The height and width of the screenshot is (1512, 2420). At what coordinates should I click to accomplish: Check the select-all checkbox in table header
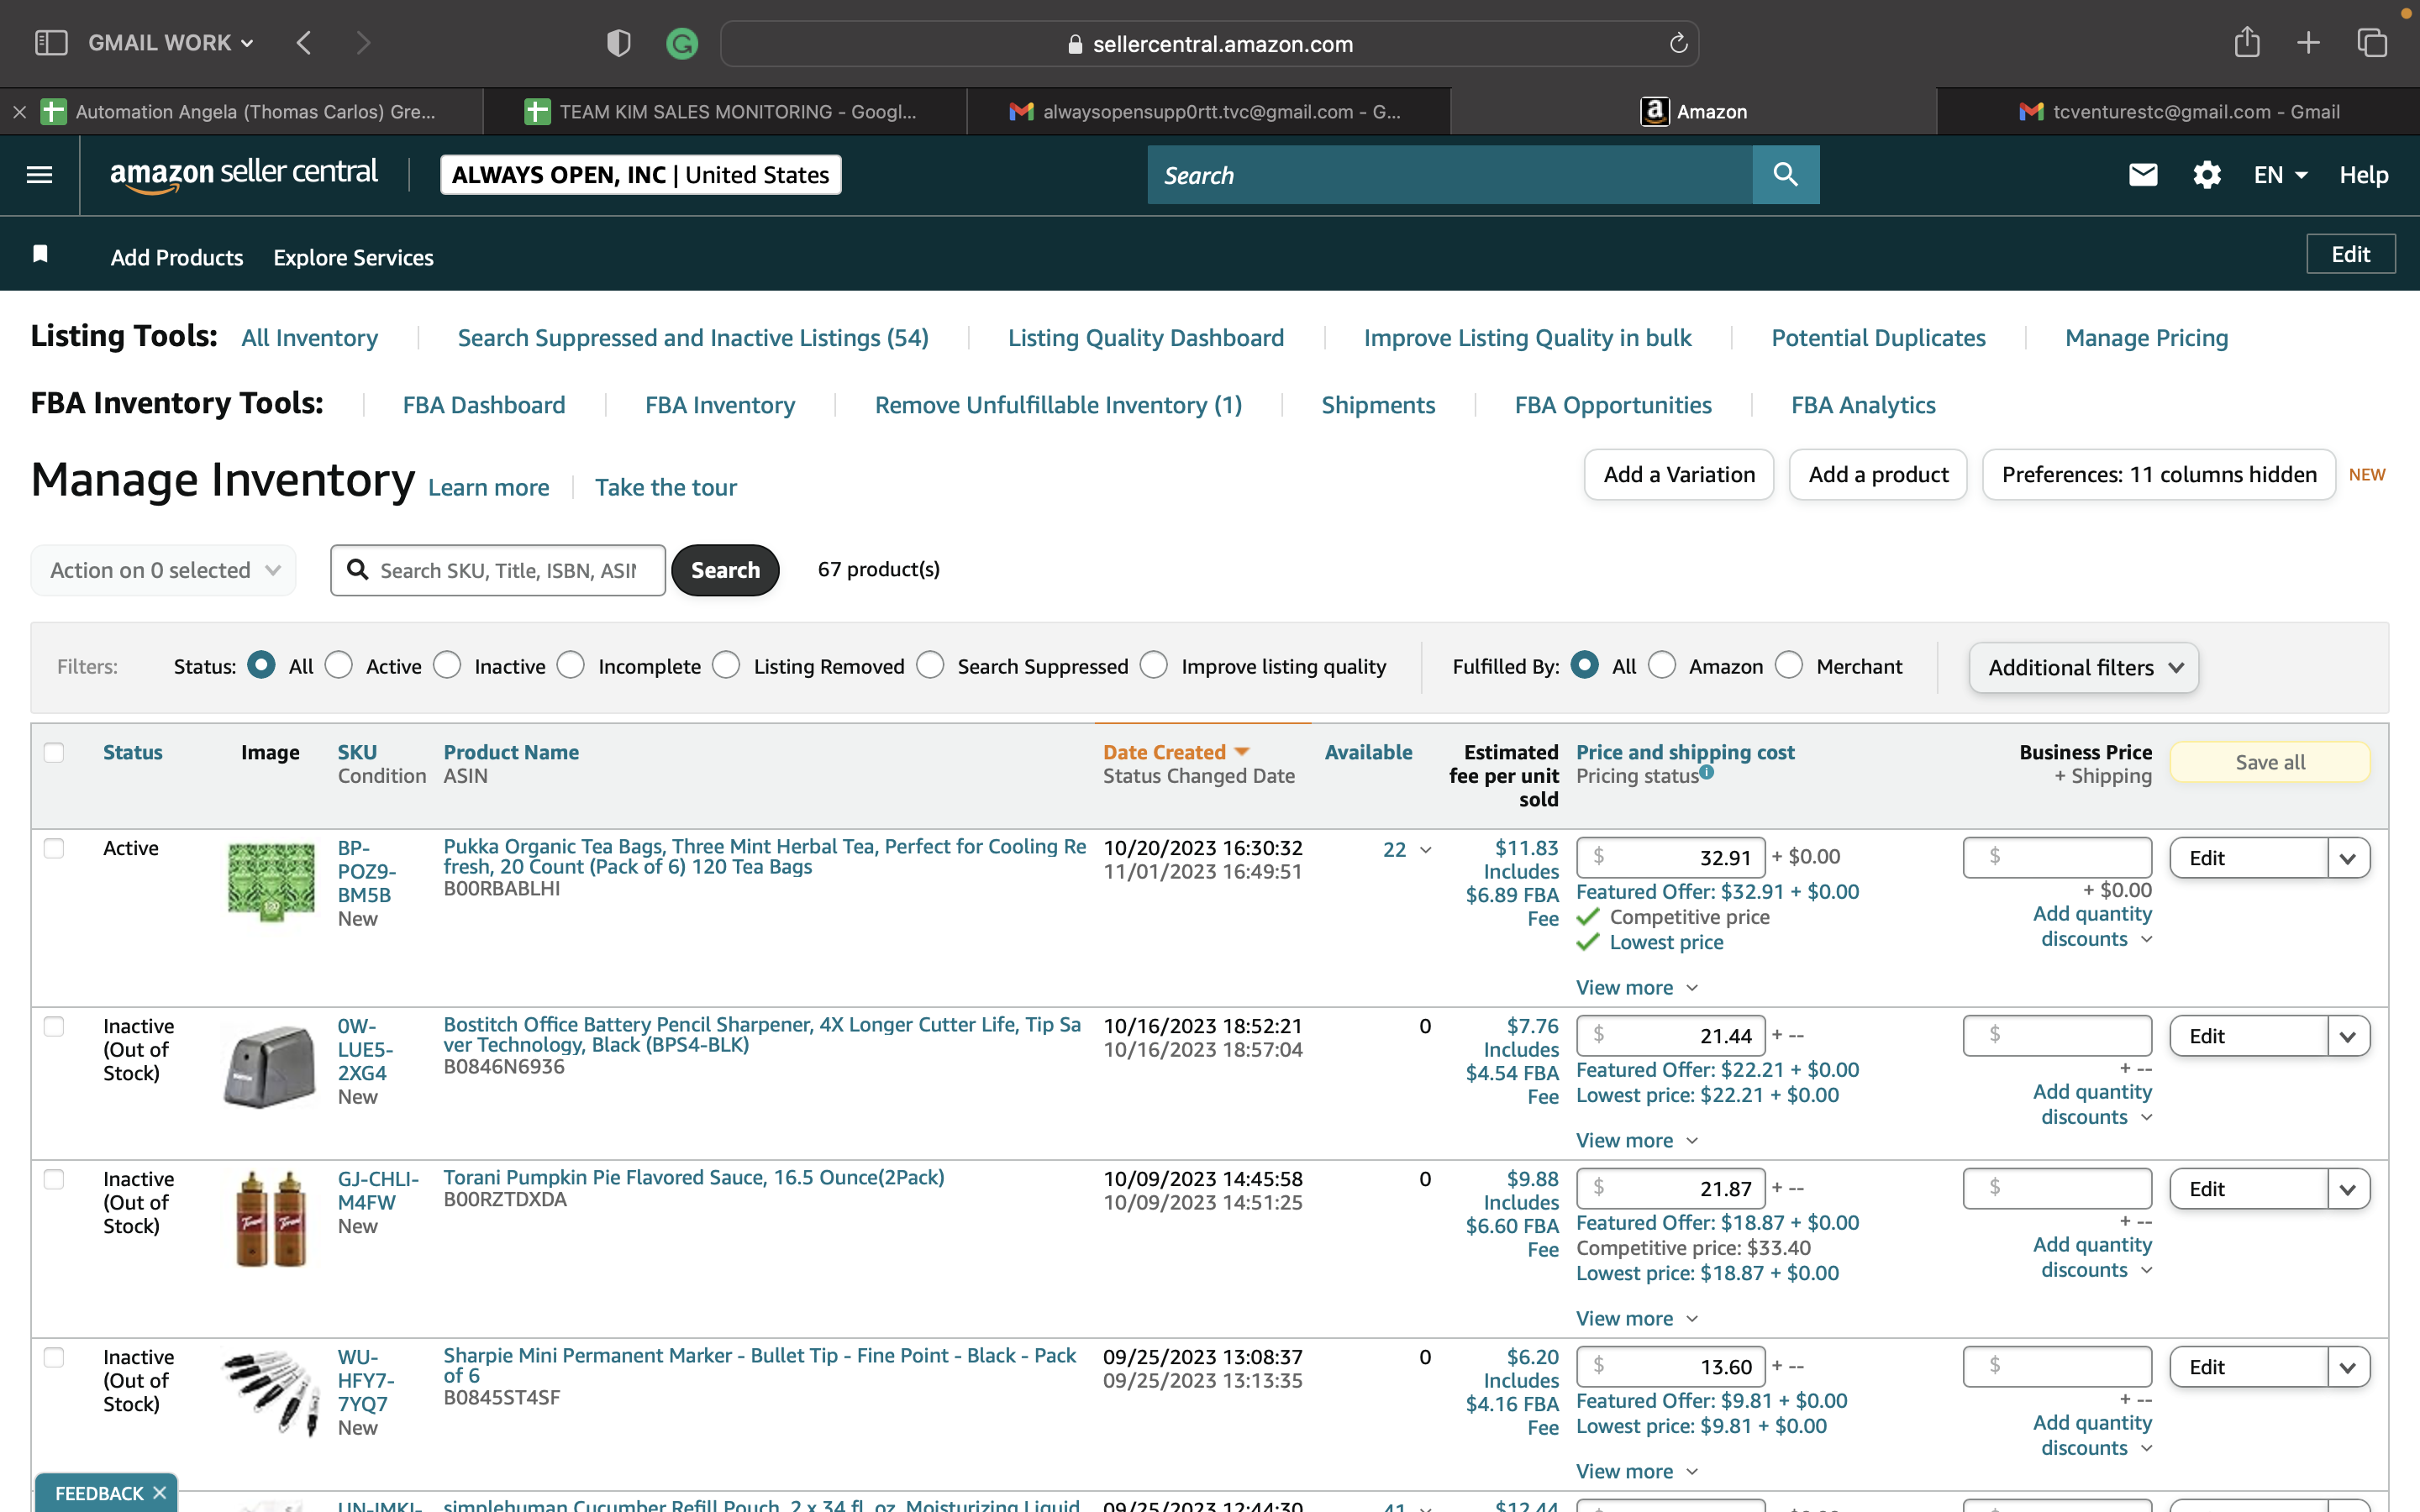point(54,752)
